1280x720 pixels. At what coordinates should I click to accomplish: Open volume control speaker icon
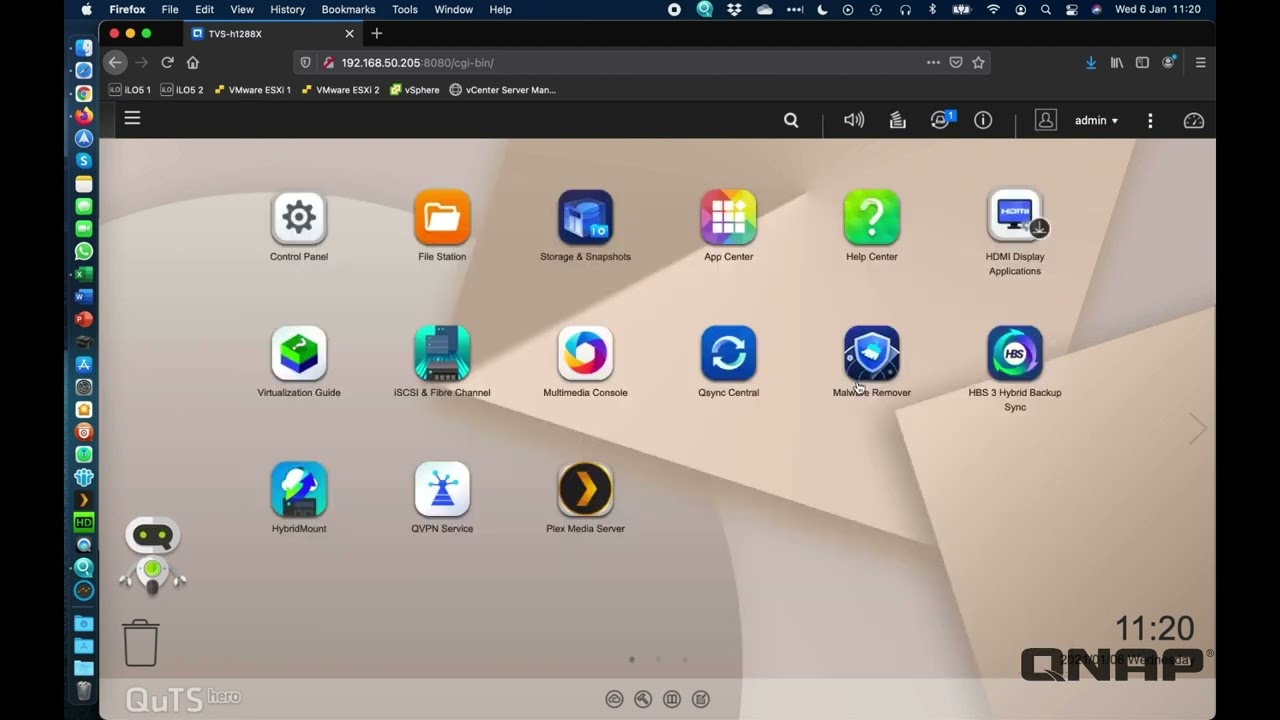pyautogui.click(x=854, y=120)
